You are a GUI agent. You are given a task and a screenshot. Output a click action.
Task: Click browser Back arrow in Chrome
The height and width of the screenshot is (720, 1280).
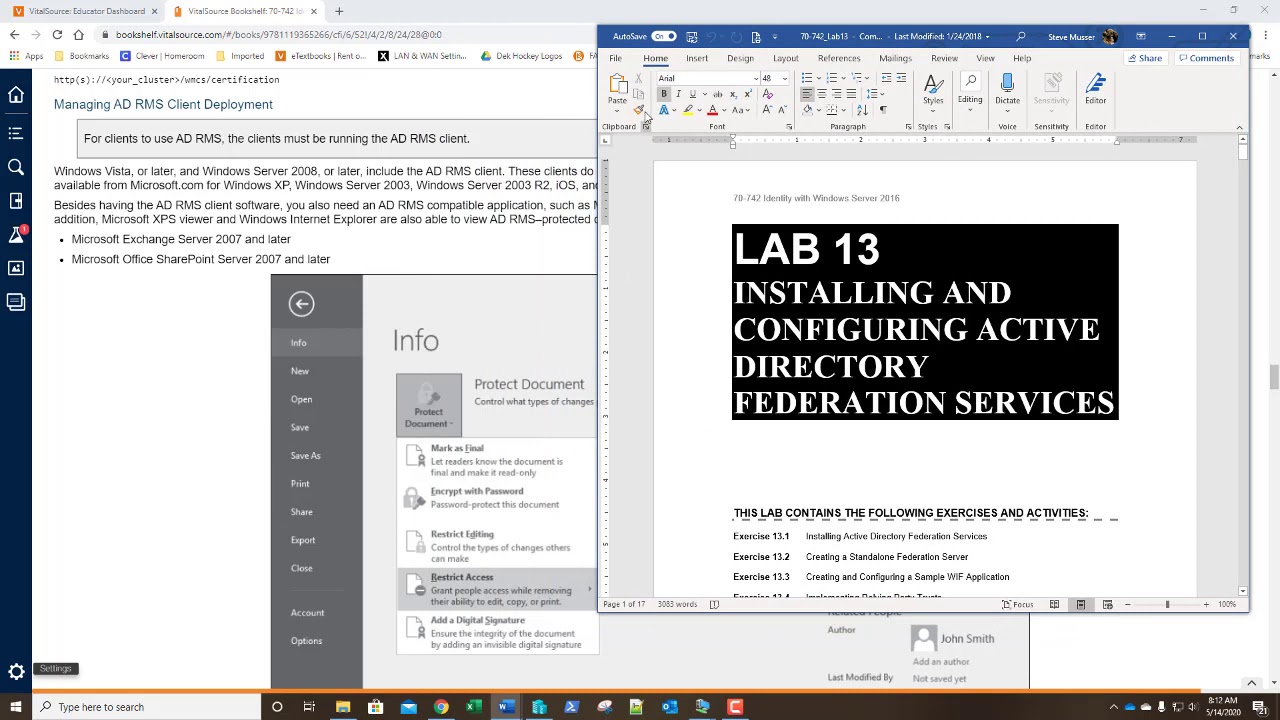tap(14, 34)
